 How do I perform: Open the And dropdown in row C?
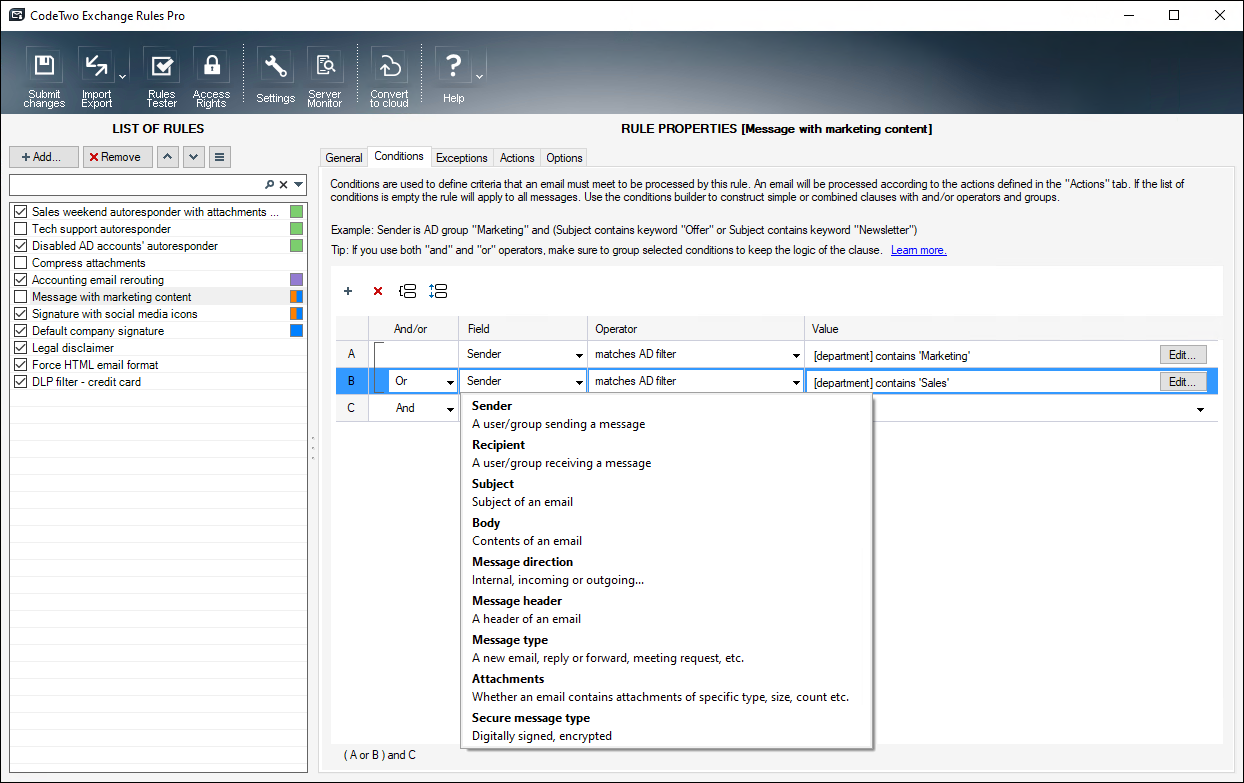(x=450, y=409)
